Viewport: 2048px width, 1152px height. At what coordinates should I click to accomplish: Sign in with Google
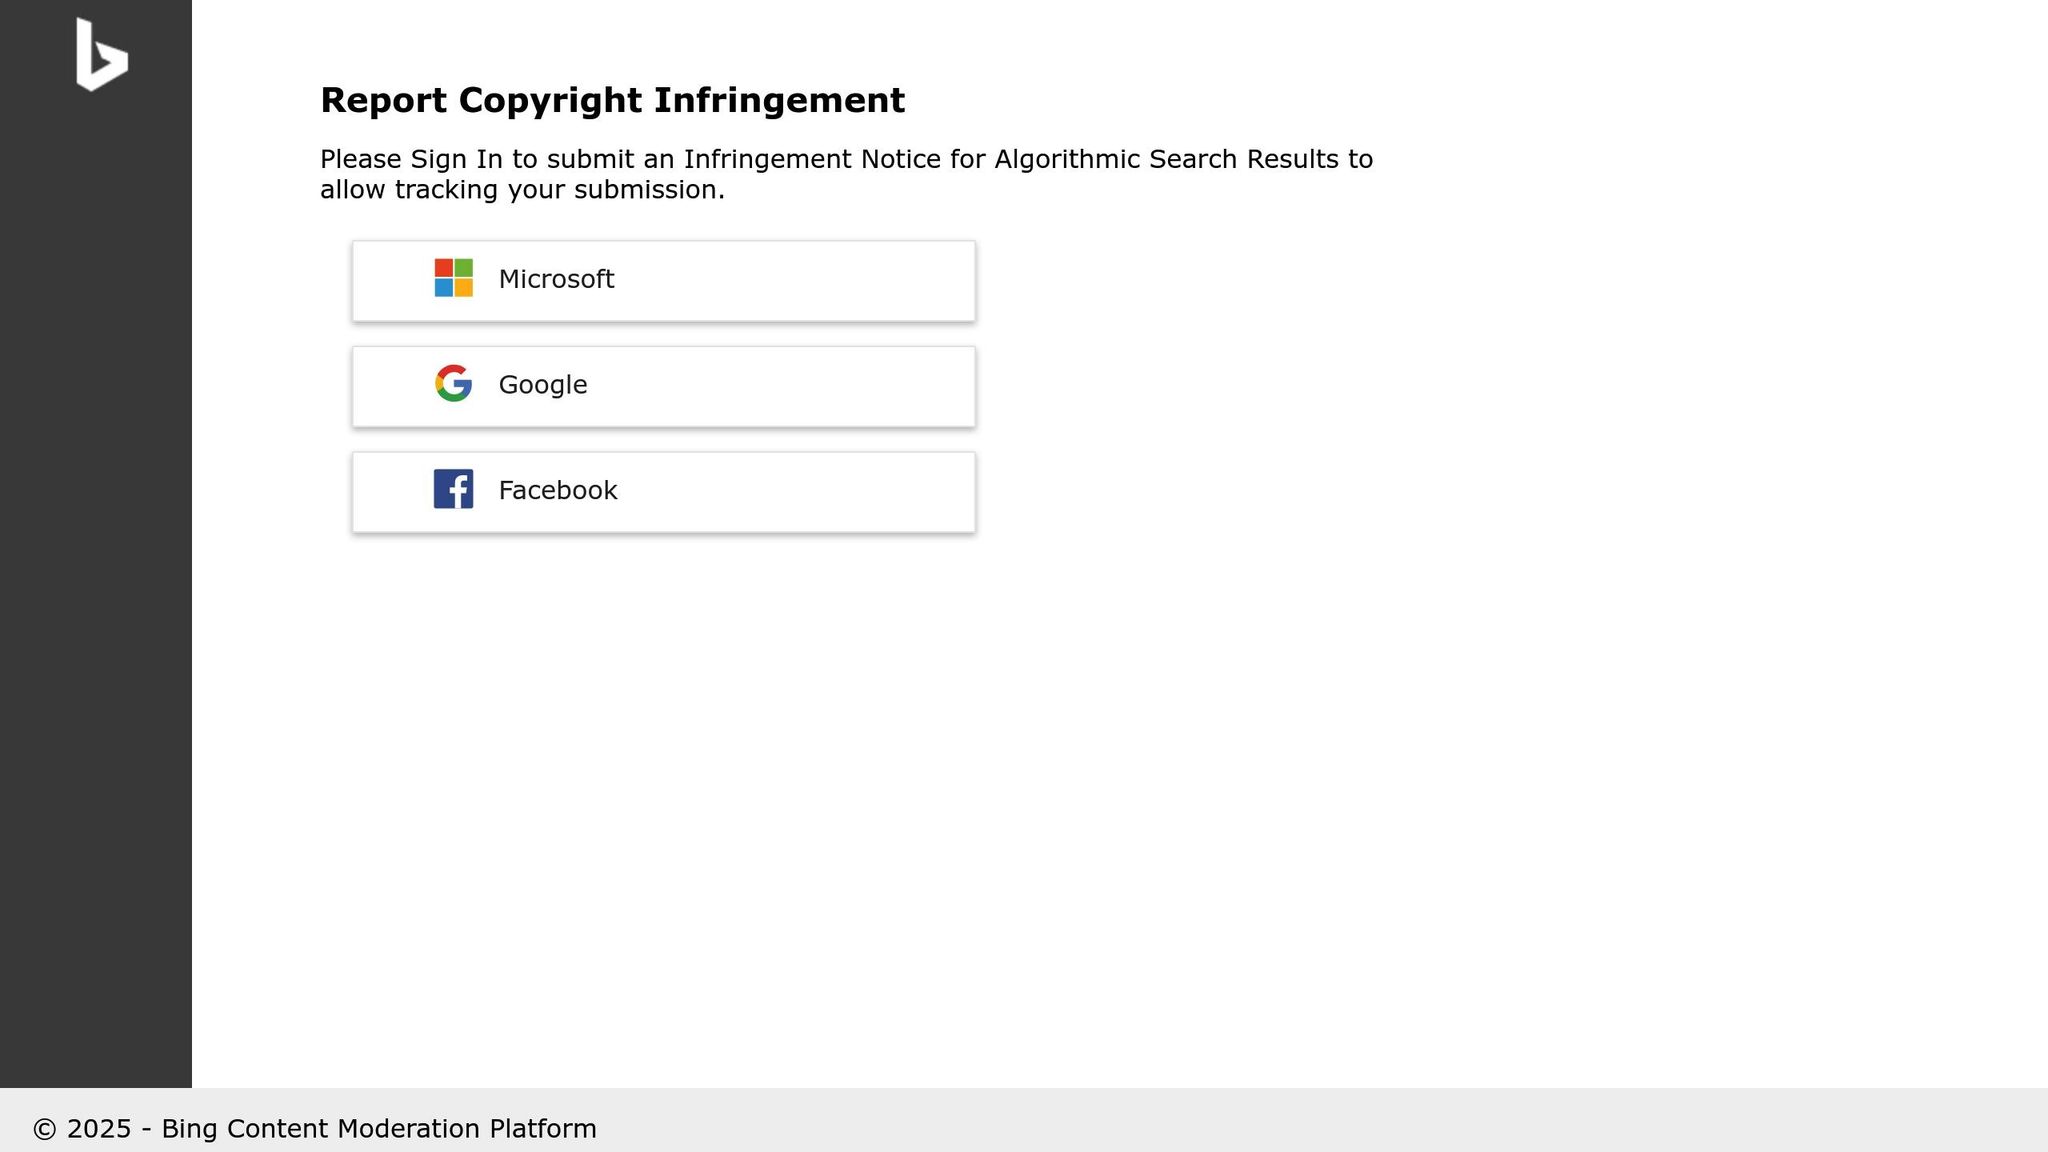pos(663,385)
